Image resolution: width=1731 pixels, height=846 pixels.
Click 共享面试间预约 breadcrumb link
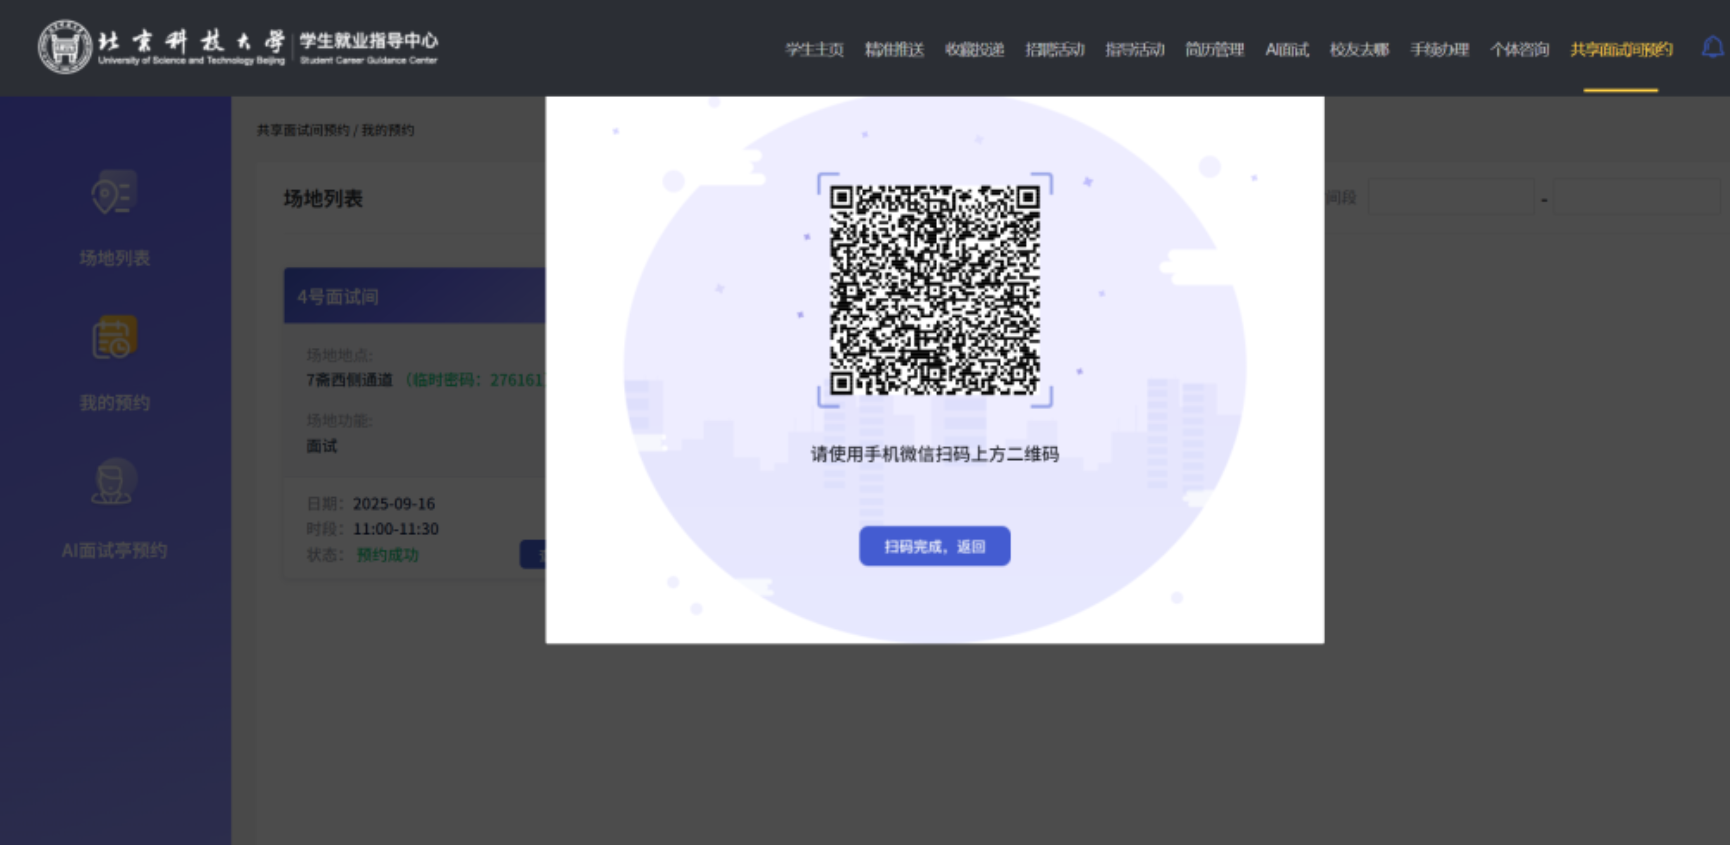coord(303,130)
